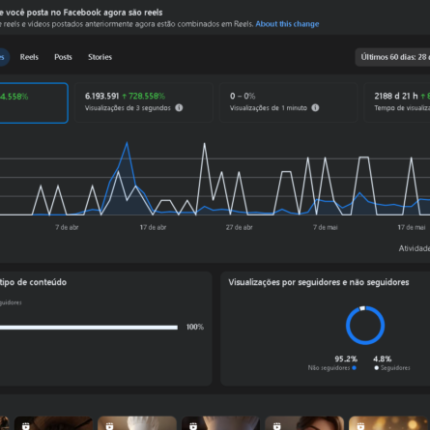The height and width of the screenshot is (430, 430).
Task: Select the 0 one-minute views metric card
Action: pyautogui.click(x=289, y=103)
